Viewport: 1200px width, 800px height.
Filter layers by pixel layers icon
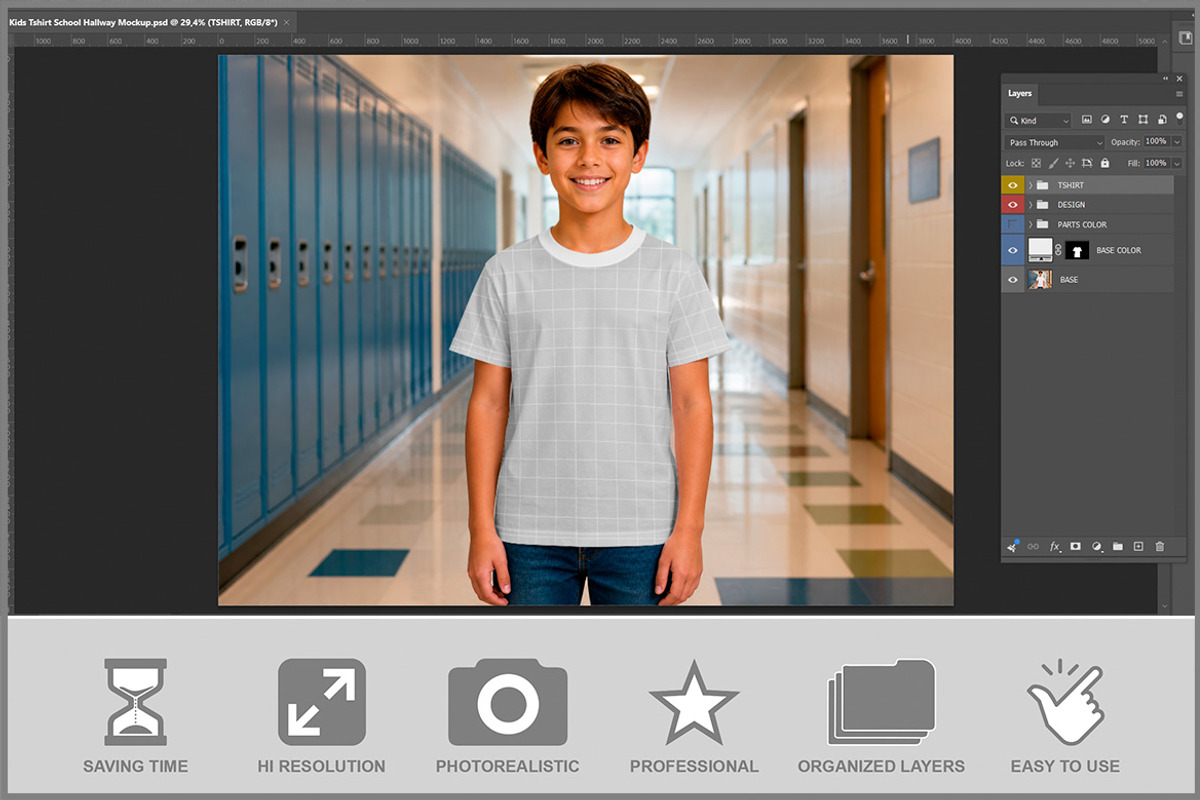tap(1087, 120)
